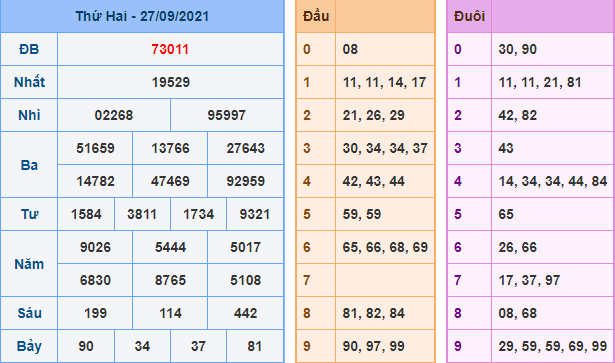Viewport: 615px width, 363px height.
Task: Click the number 1734
Action: point(198,214)
